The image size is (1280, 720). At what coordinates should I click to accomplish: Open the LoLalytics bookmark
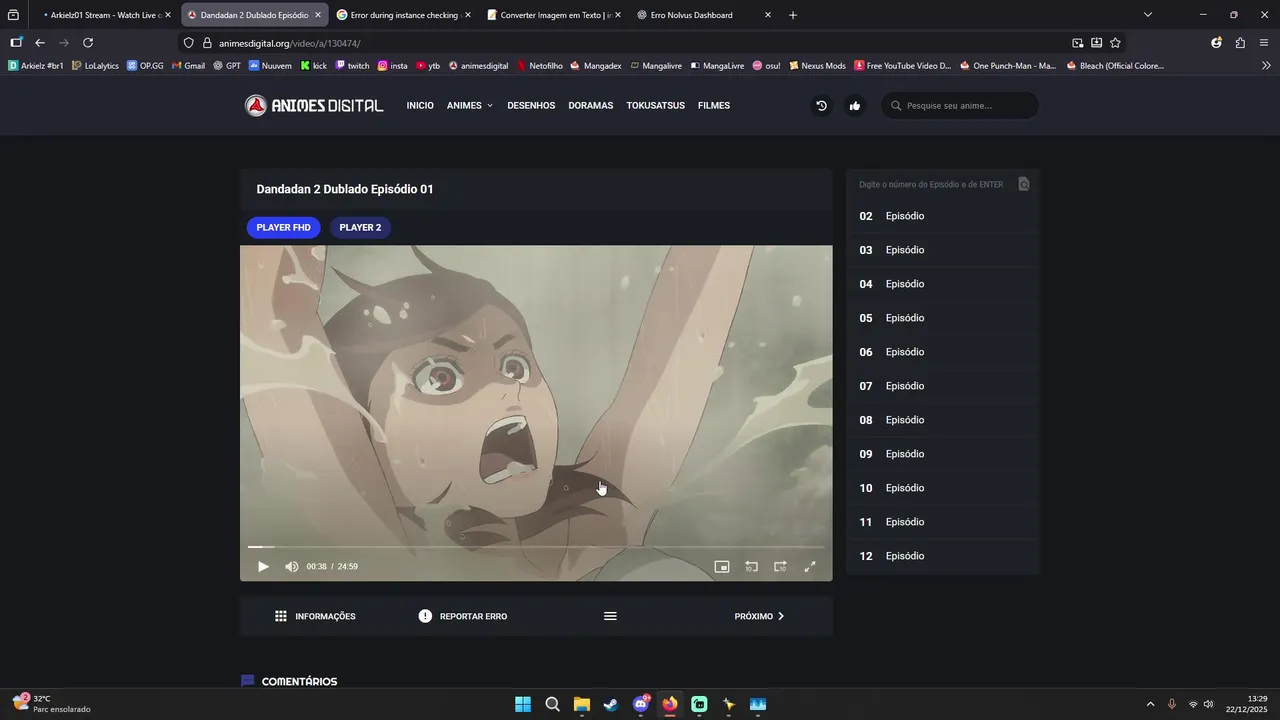pos(95,66)
